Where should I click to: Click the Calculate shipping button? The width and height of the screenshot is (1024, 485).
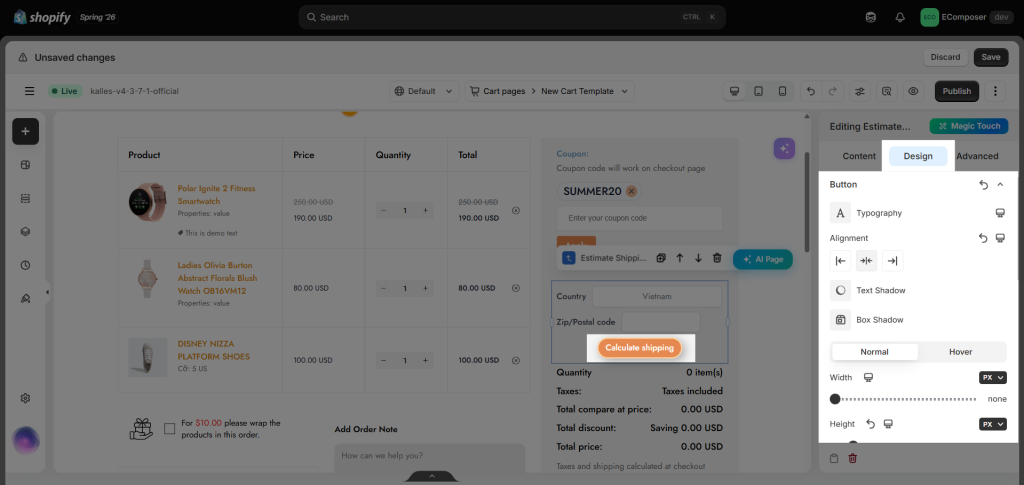point(639,348)
